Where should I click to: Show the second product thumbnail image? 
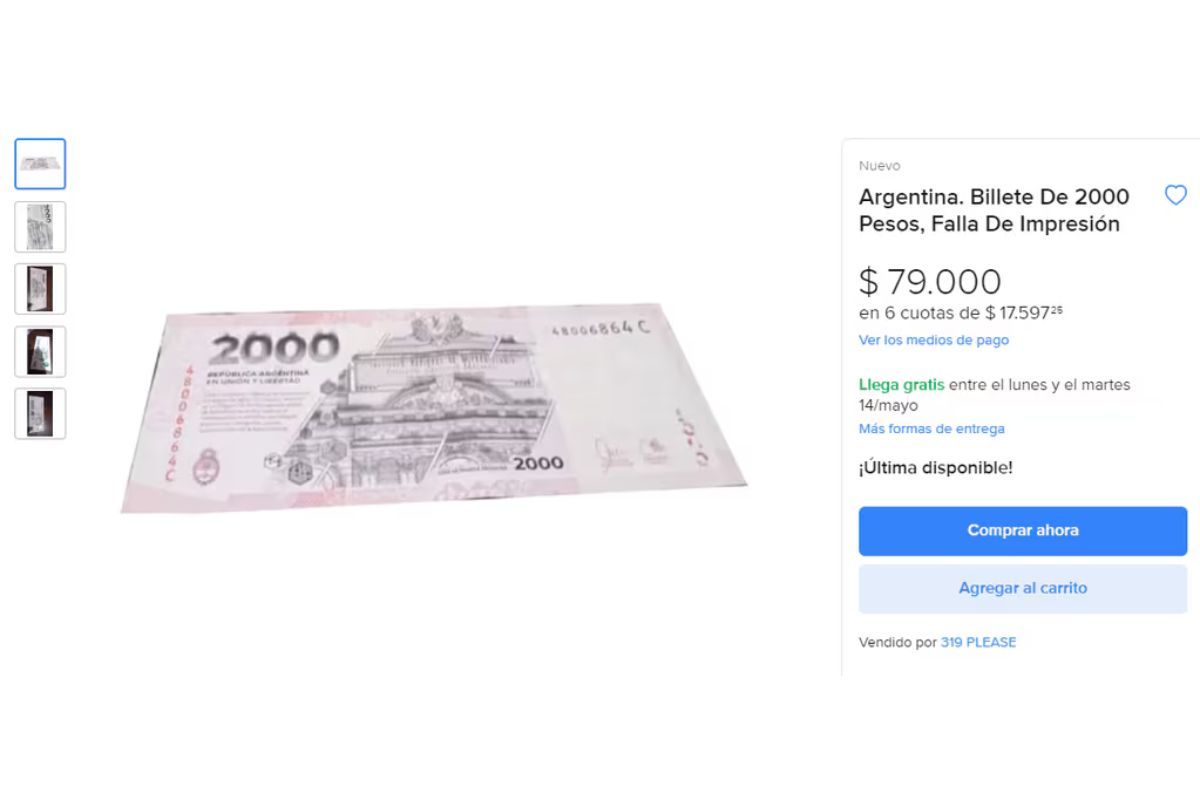coord(40,227)
